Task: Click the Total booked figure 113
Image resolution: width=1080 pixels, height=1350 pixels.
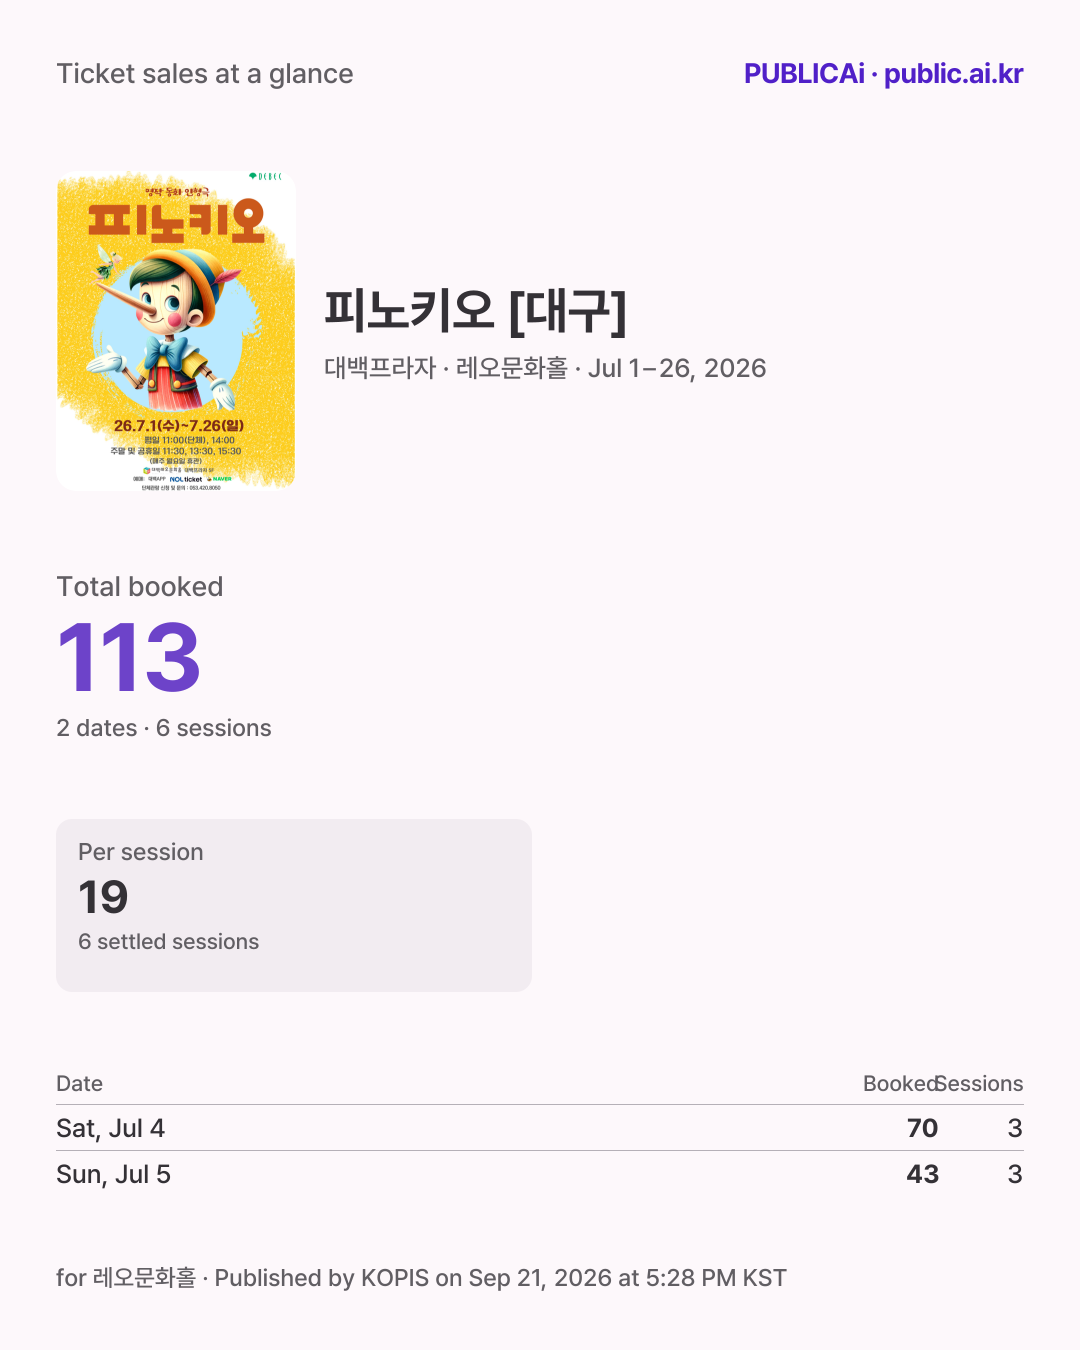Action: pos(129,658)
